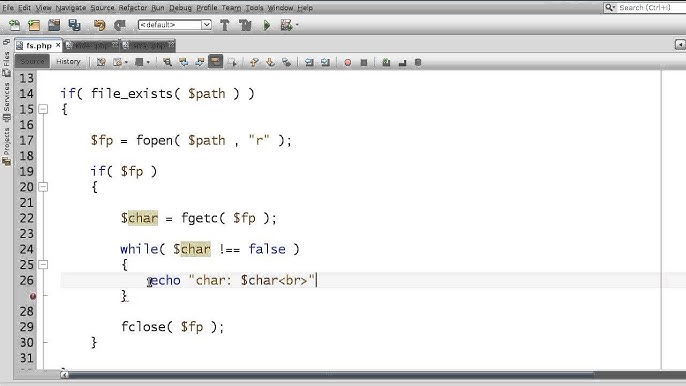Collapse code fold at line 20
Viewport: 686px width, 386px height.
pyautogui.click(x=43, y=187)
